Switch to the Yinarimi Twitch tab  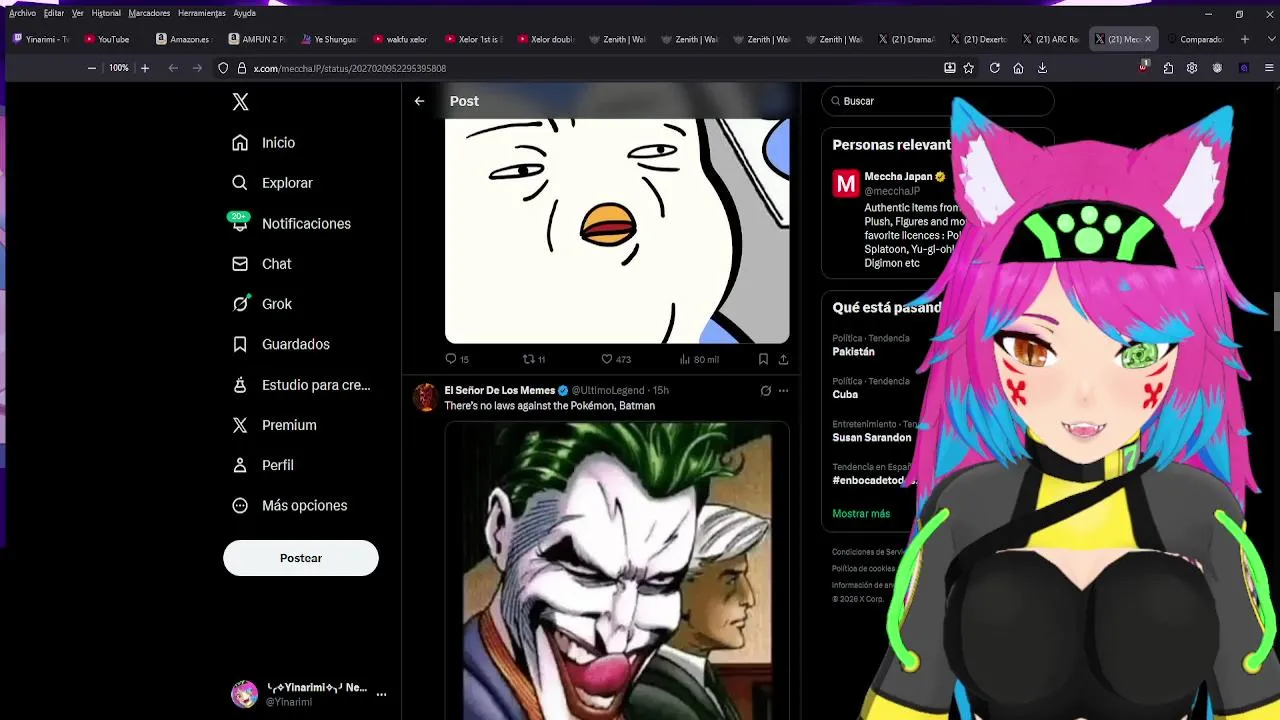pyautogui.click(x=41, y=39)
